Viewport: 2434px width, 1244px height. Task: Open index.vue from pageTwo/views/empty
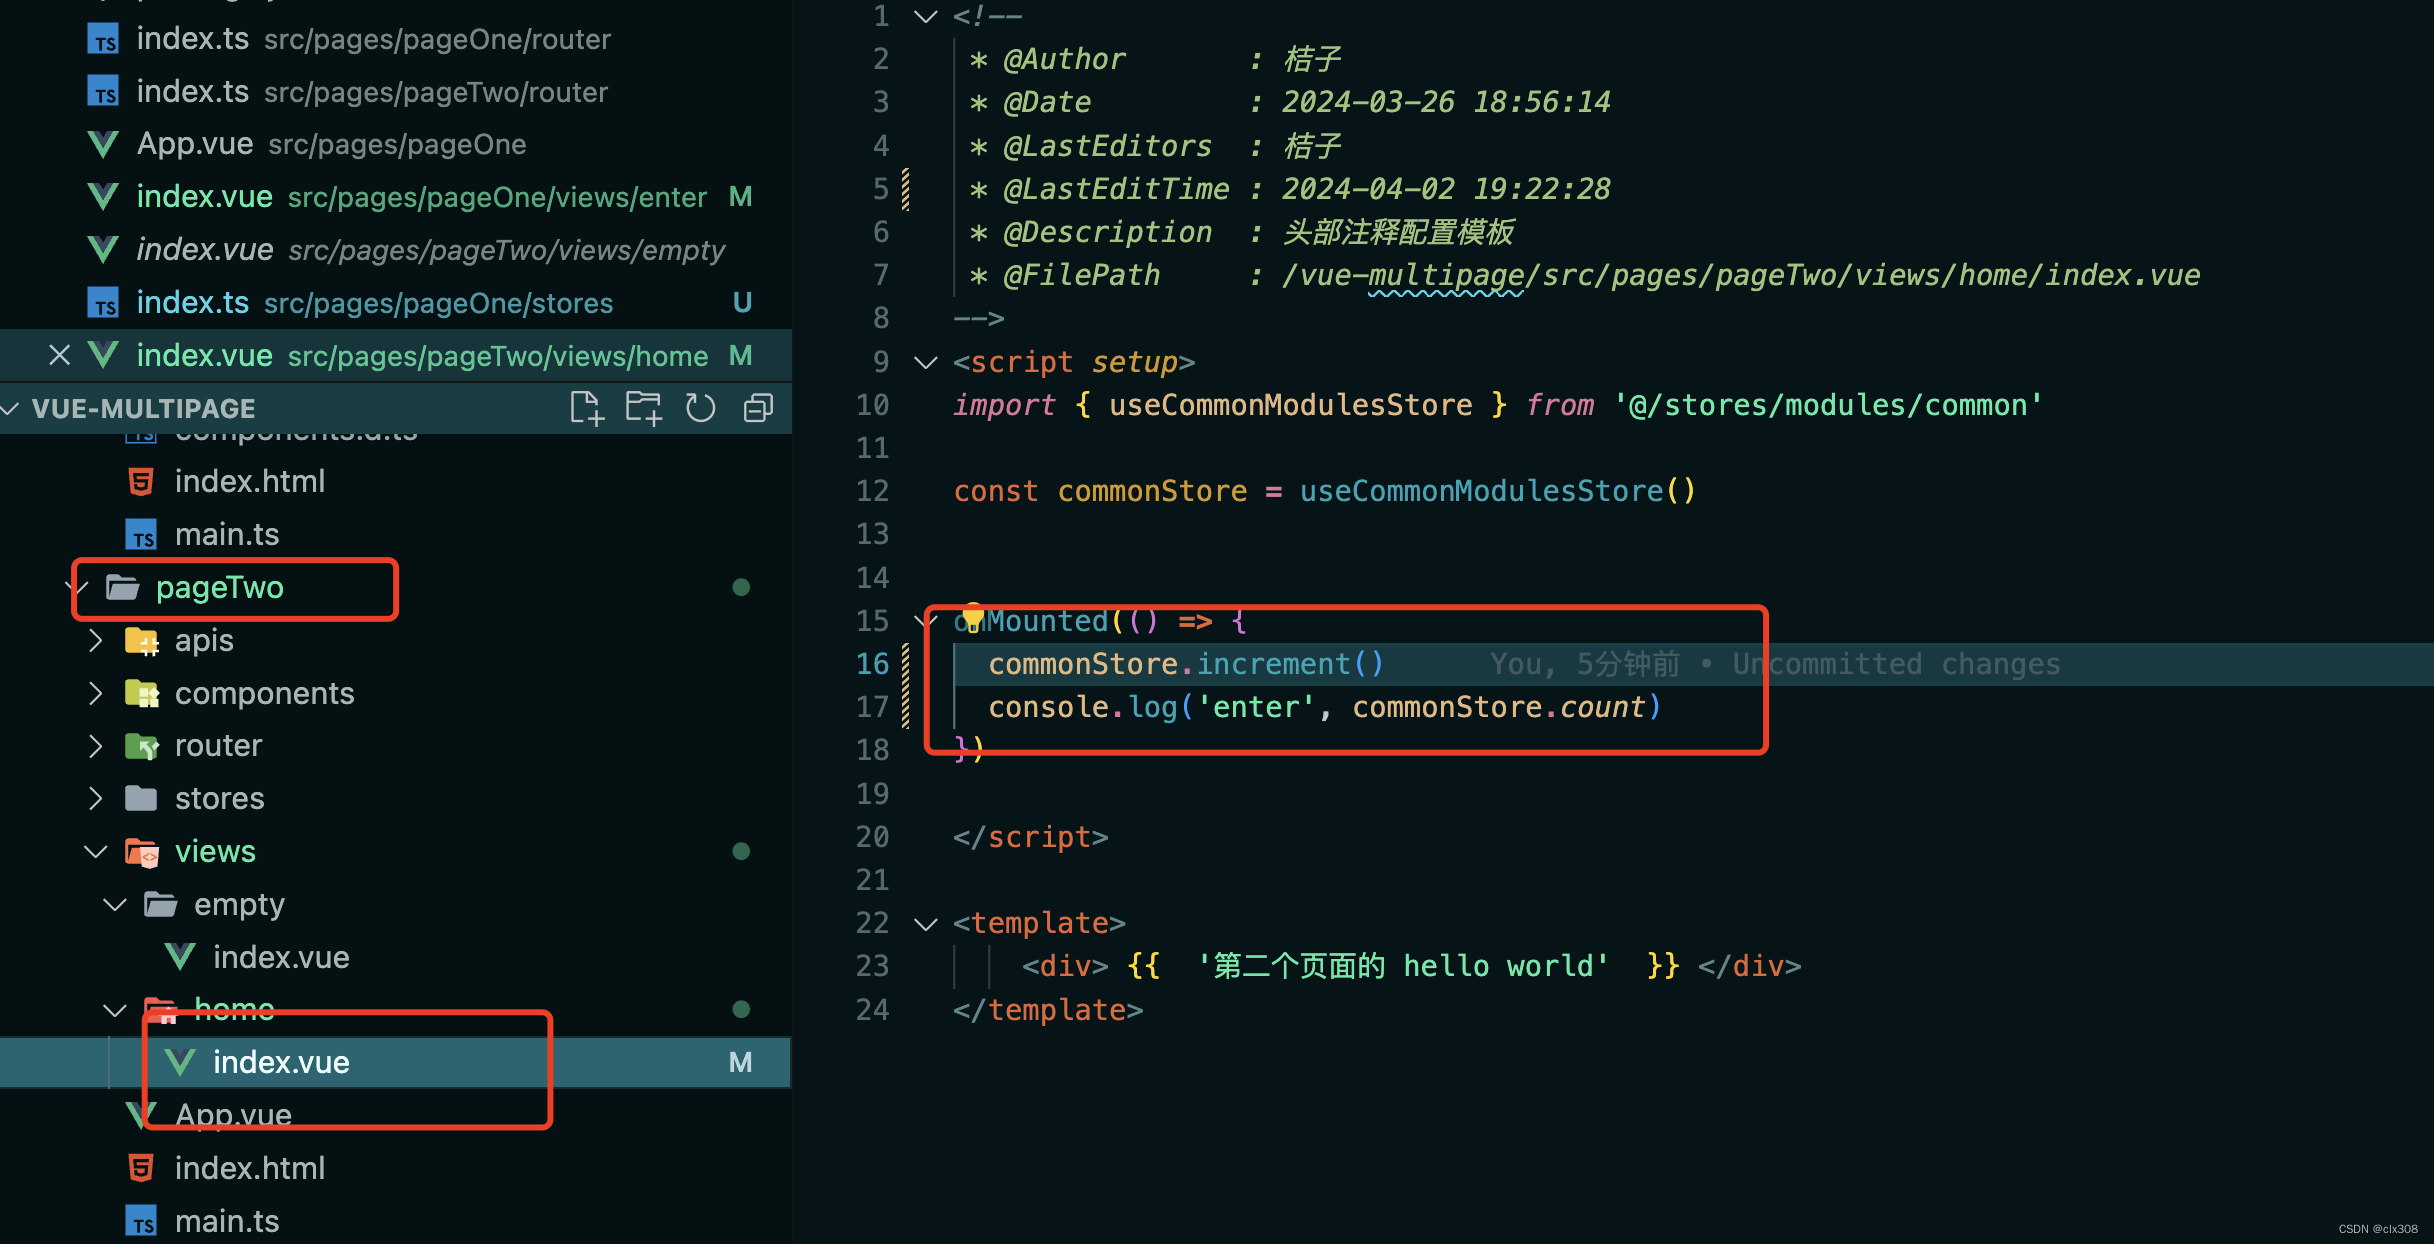click(396, 249)
